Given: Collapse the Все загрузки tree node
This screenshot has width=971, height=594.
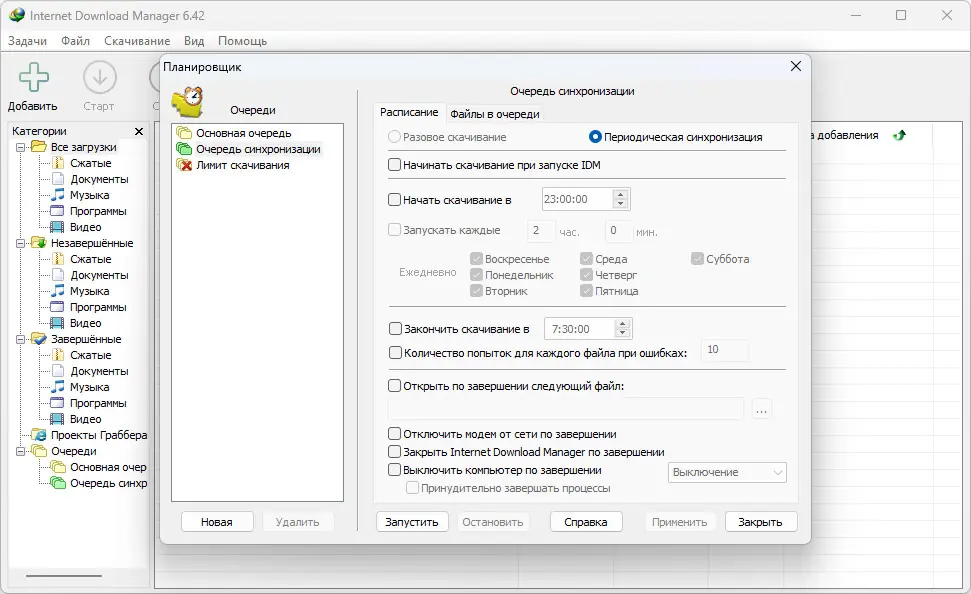Looking at the screenshot, I should pyautogui.click(x=20, y=147).
